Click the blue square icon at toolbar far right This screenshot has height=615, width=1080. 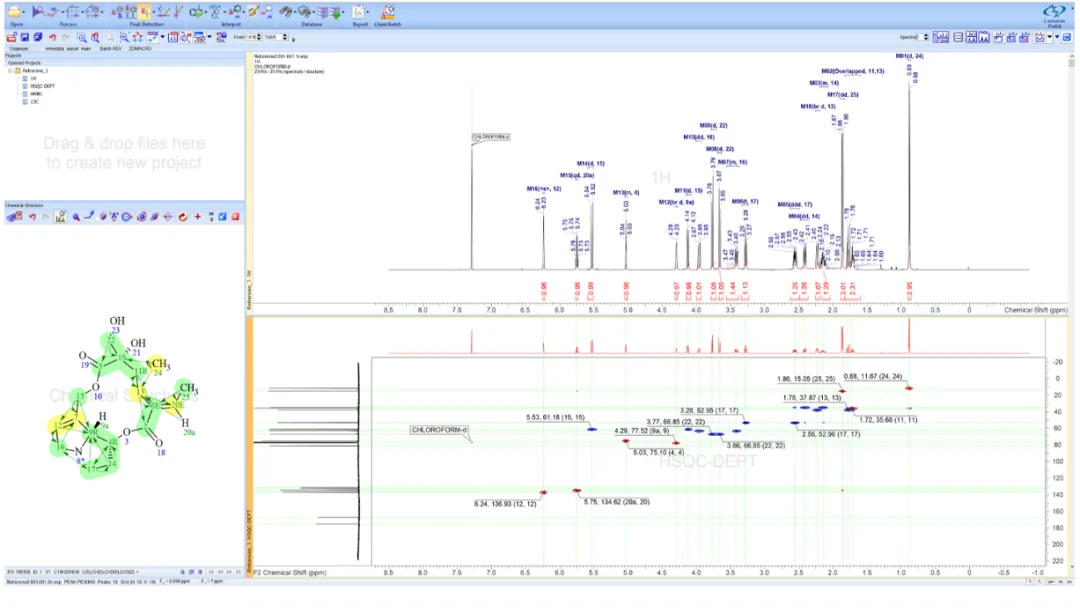point(1066,37)
